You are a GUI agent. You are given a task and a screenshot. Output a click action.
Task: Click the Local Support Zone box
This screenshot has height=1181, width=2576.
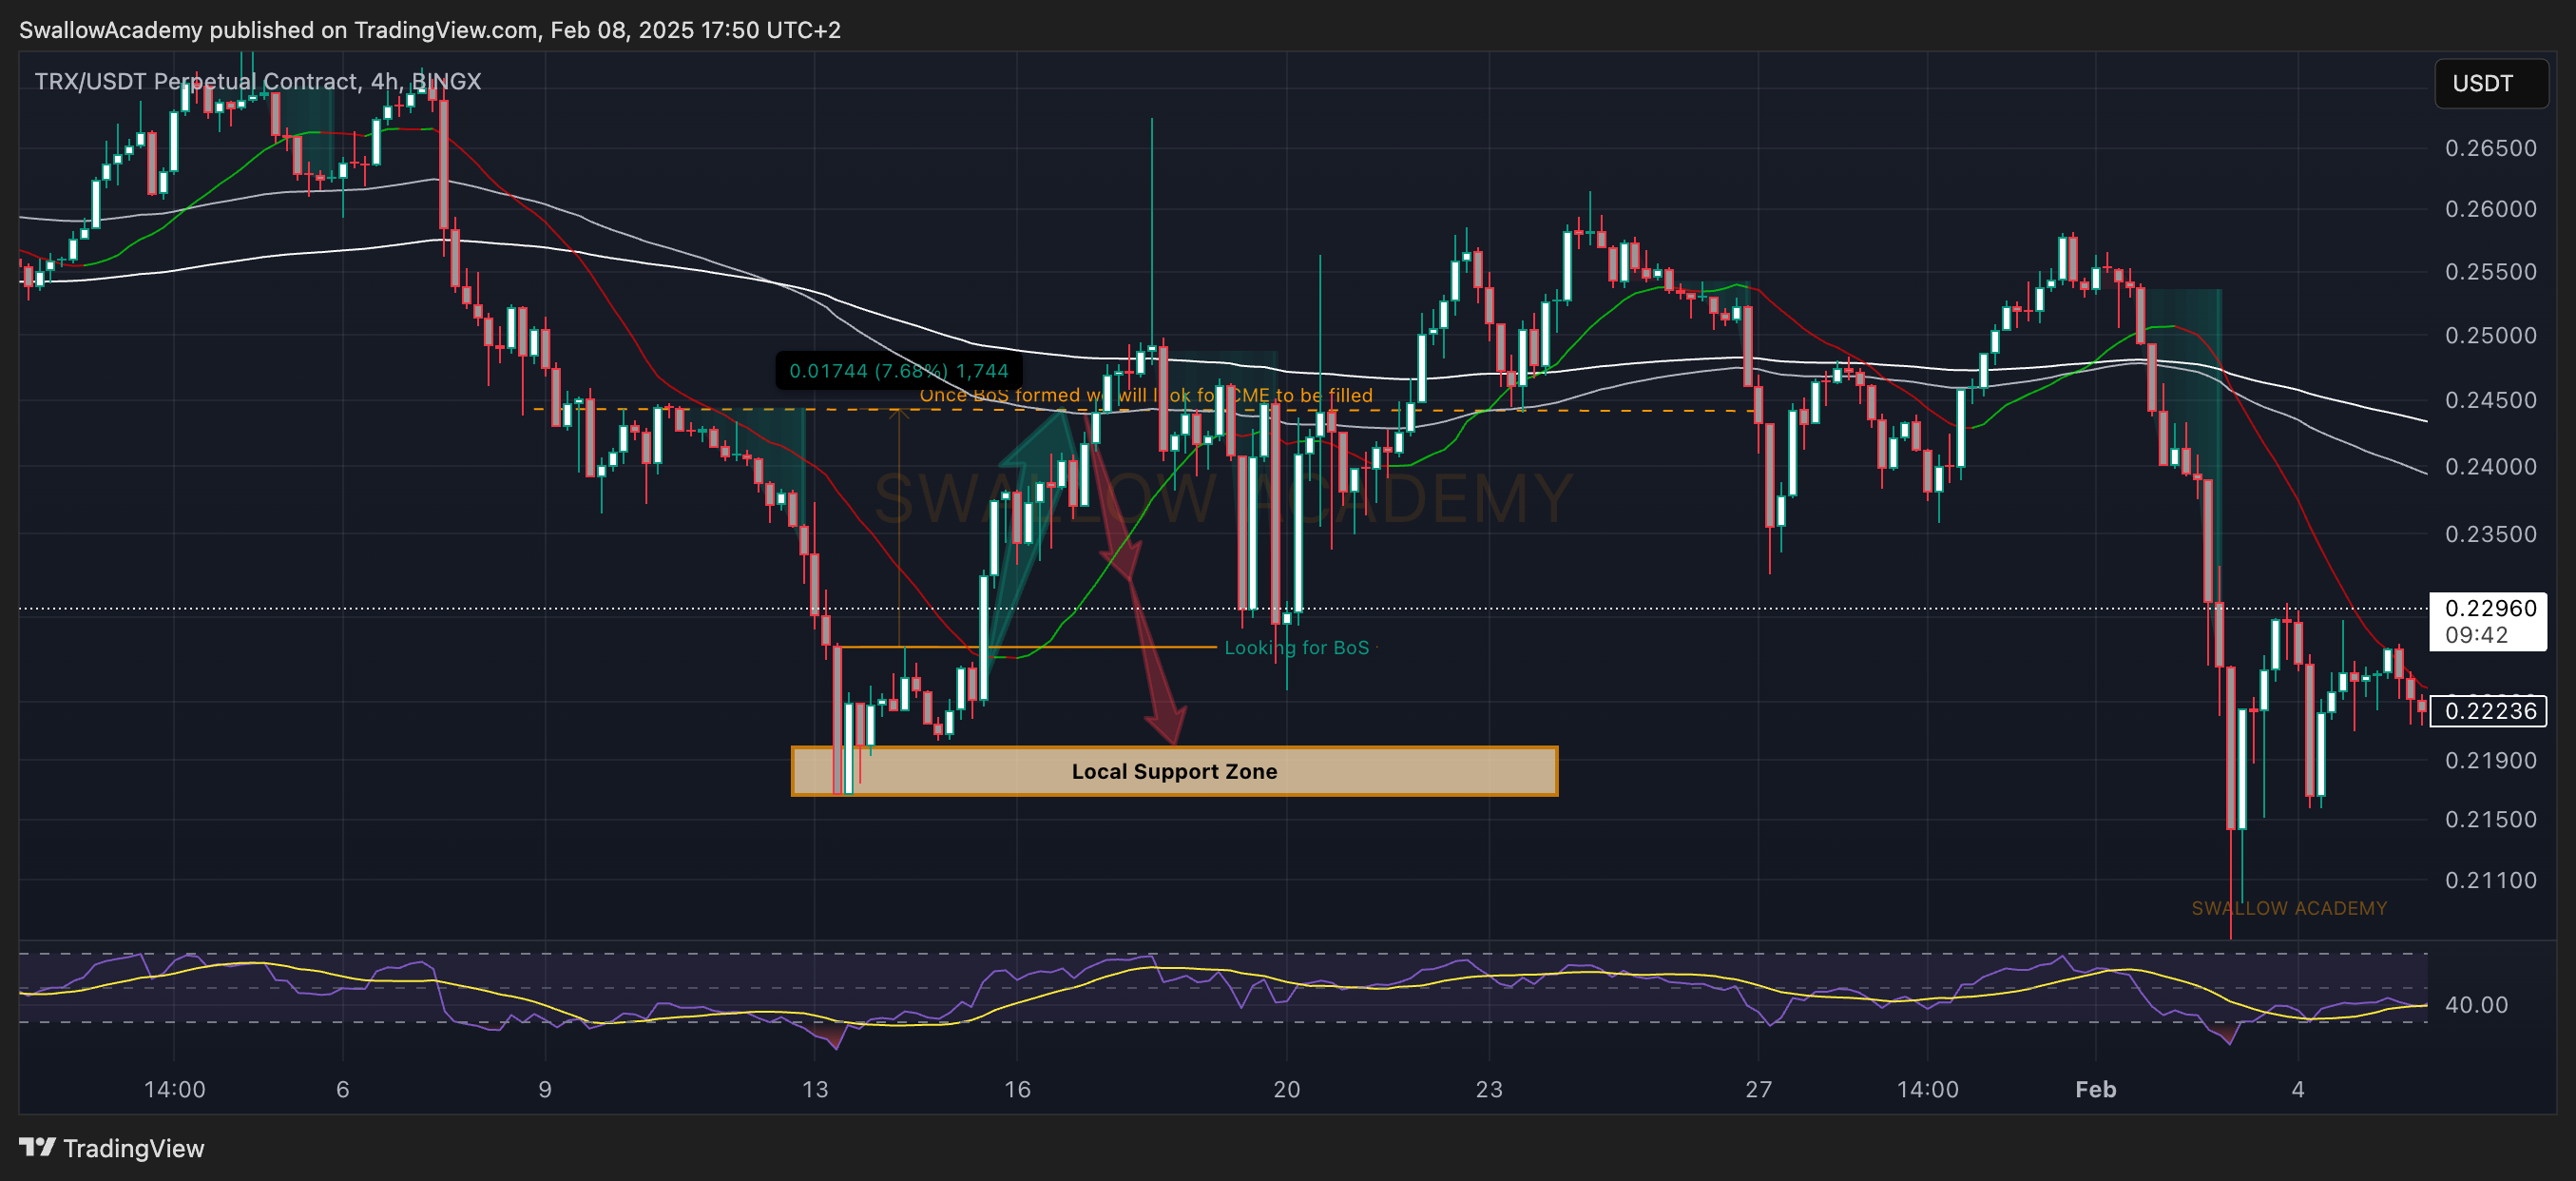click(1174, 771)
